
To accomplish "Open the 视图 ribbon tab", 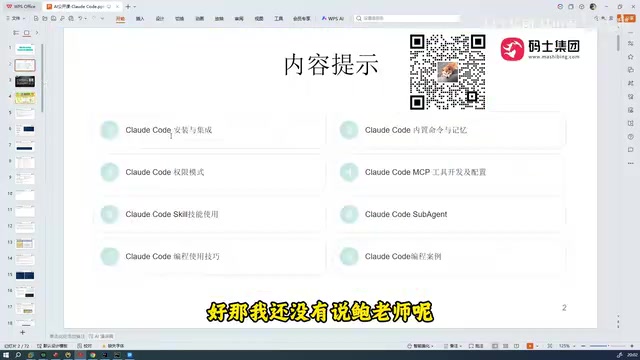I will 259,19.
